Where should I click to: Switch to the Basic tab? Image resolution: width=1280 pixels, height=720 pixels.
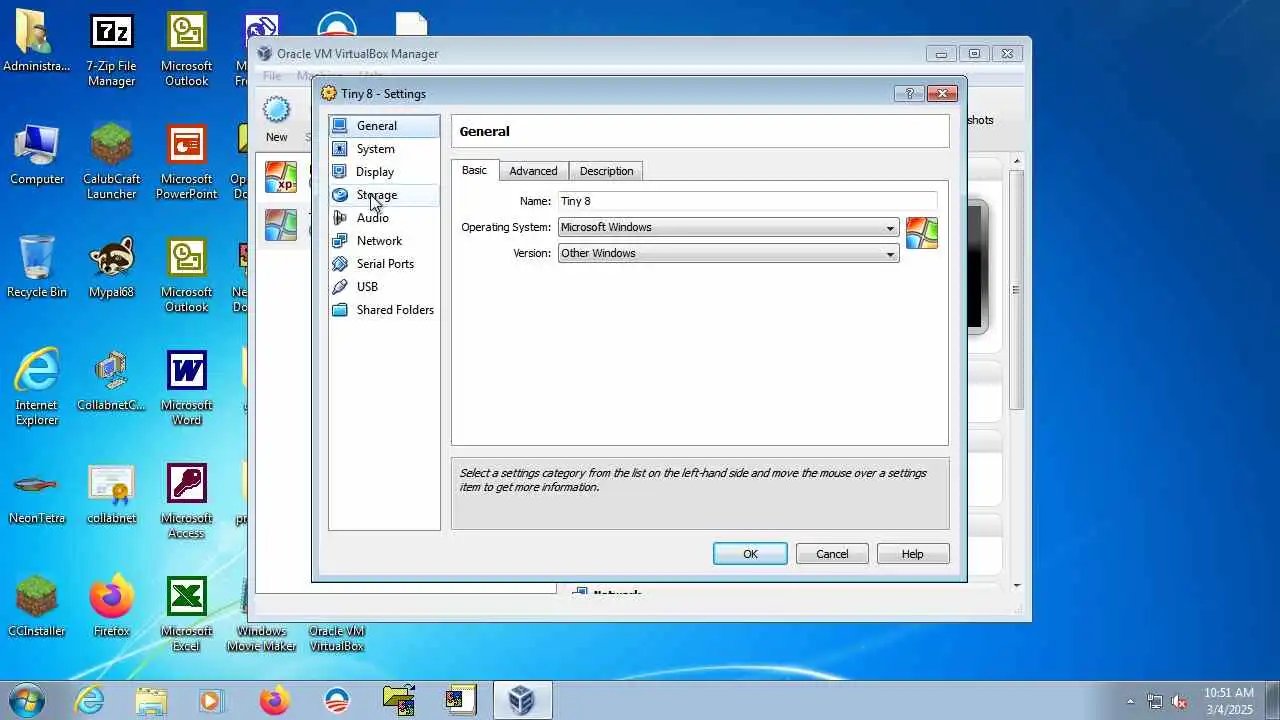click(x=474, y=170)
